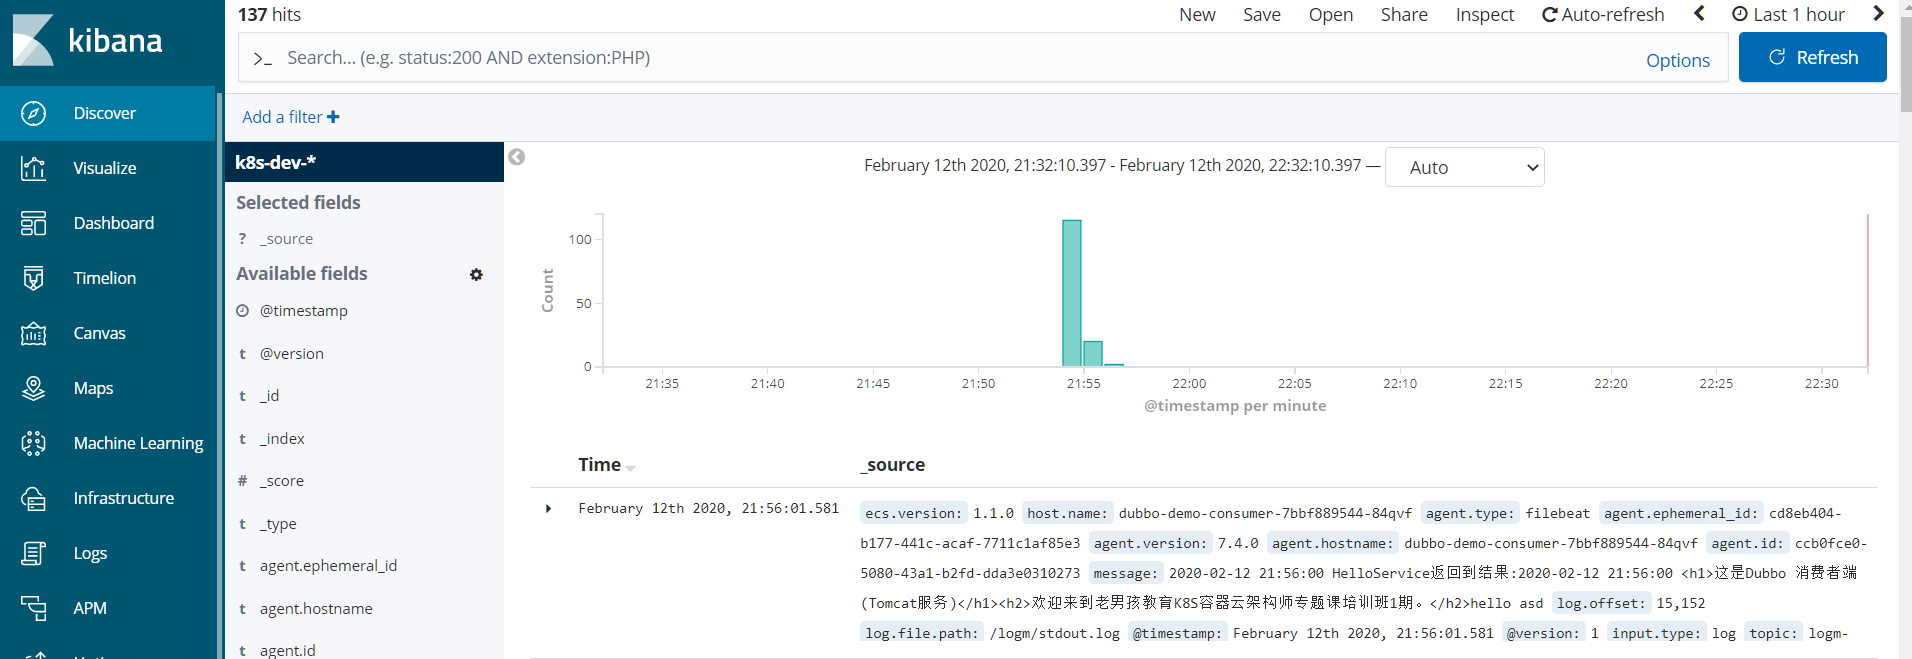Open the Last 1 hour time picker
Image resolution: width=1912 pixels, height=659 pixels.
click(1788, 14)
